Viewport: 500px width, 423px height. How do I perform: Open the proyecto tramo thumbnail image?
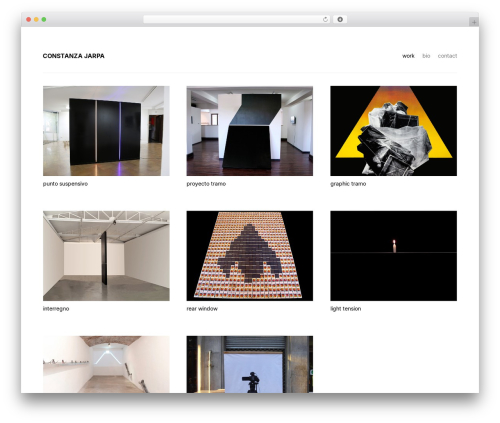click(250, 131)
